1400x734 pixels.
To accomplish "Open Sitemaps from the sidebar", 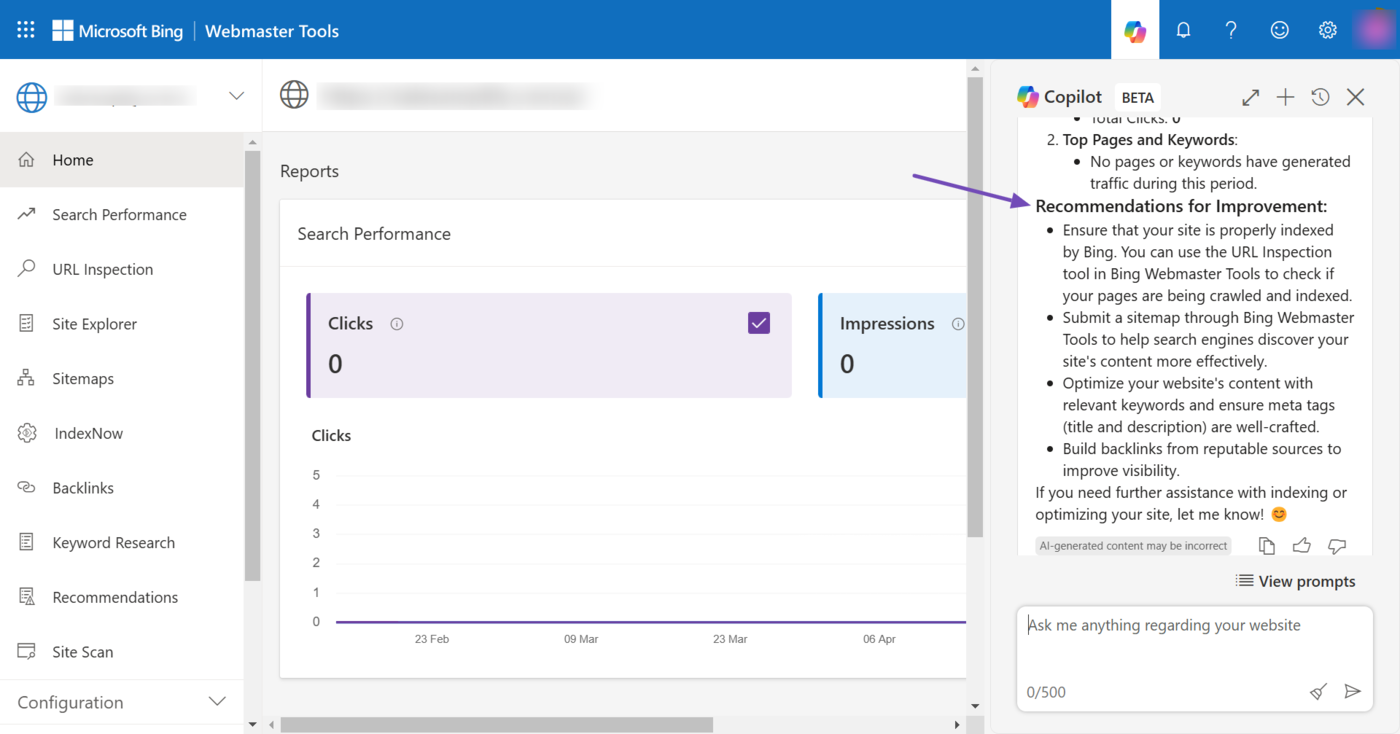I will (83, 378).
